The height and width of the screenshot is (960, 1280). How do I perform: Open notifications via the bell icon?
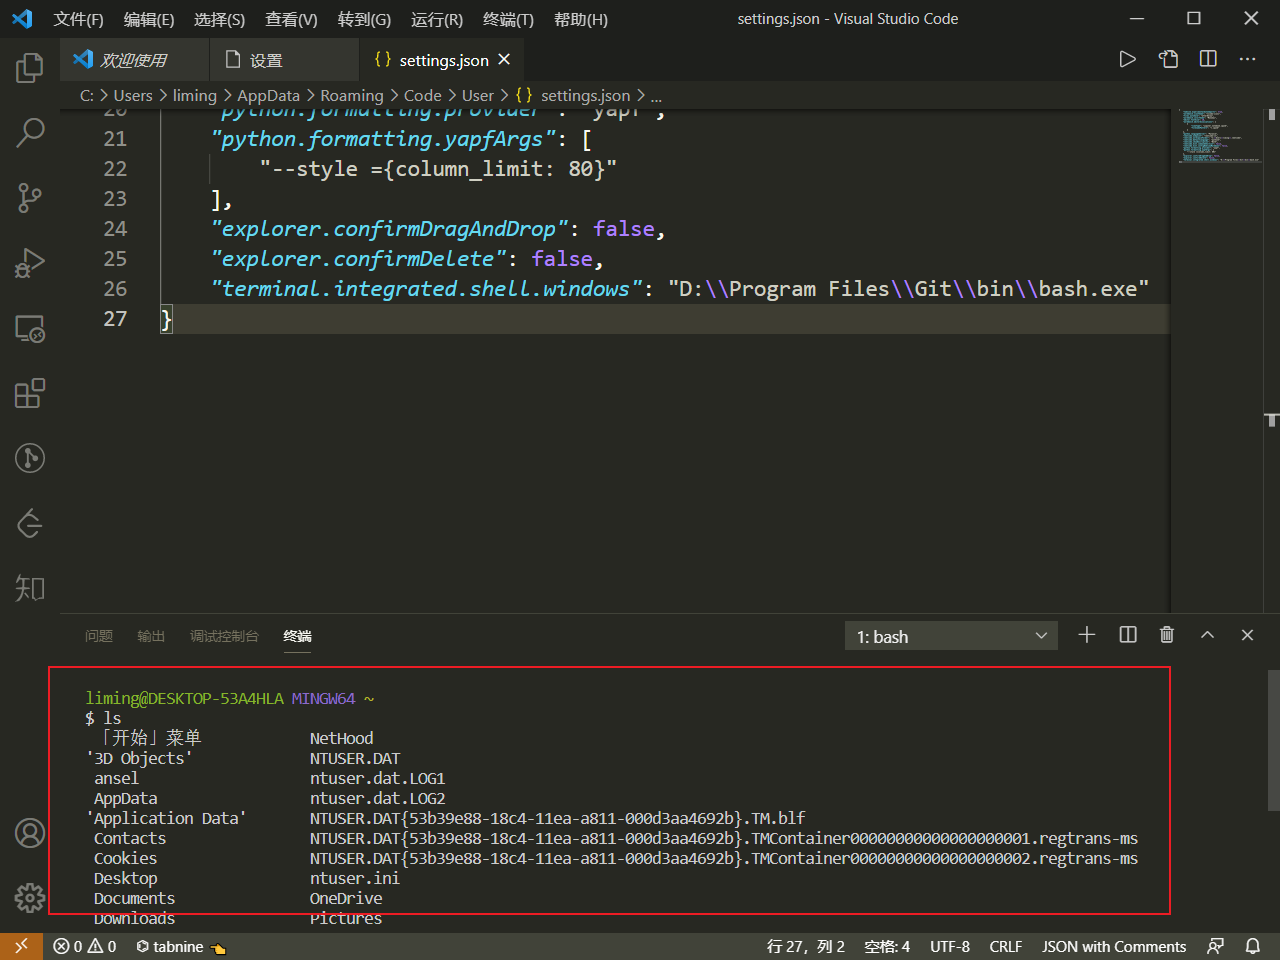coord(1253,946)
